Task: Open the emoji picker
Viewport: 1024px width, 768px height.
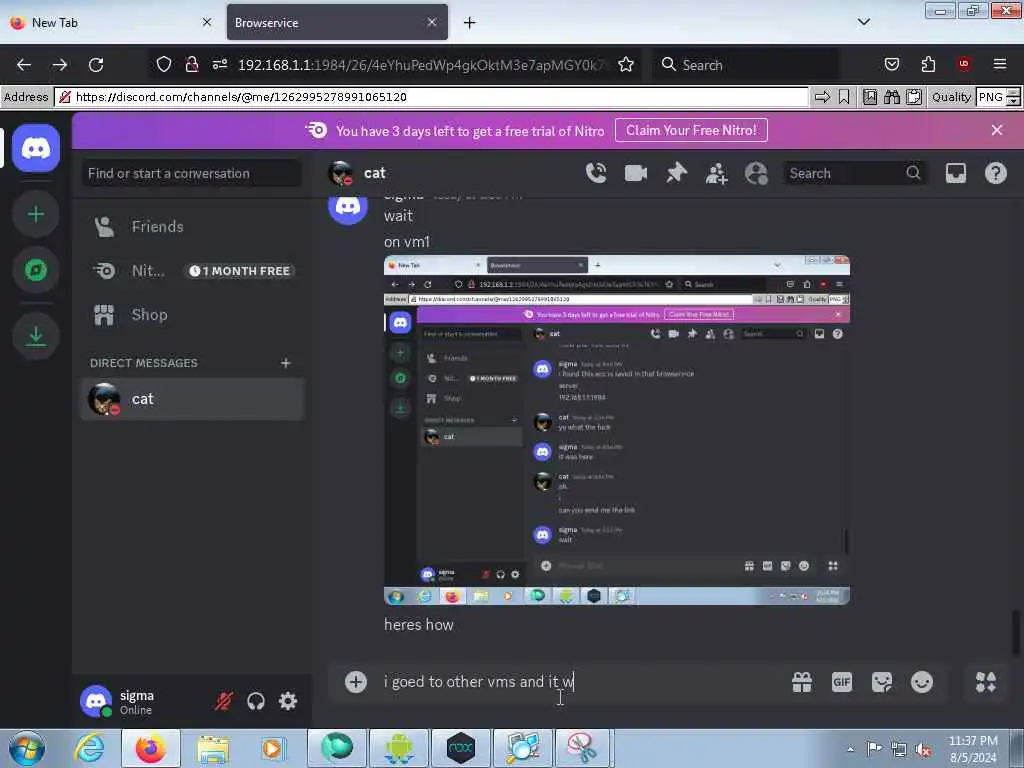Action: point(921,682)
